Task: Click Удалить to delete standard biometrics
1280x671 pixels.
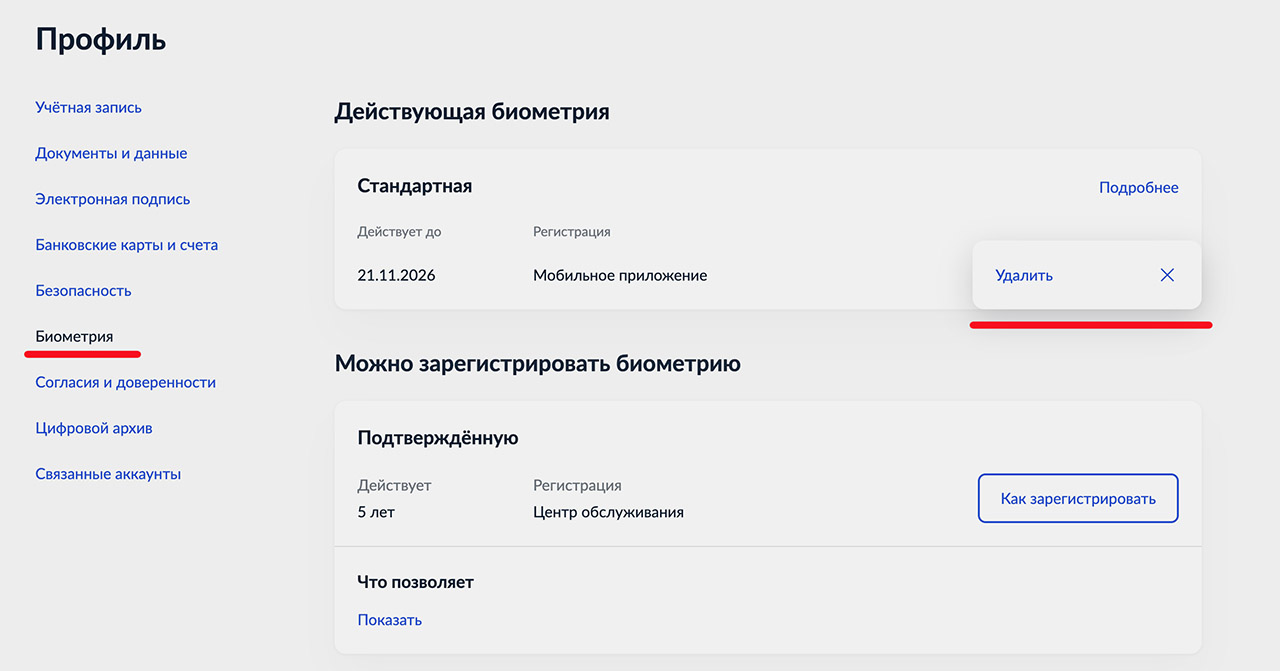Action: (x=1024, y=275)
